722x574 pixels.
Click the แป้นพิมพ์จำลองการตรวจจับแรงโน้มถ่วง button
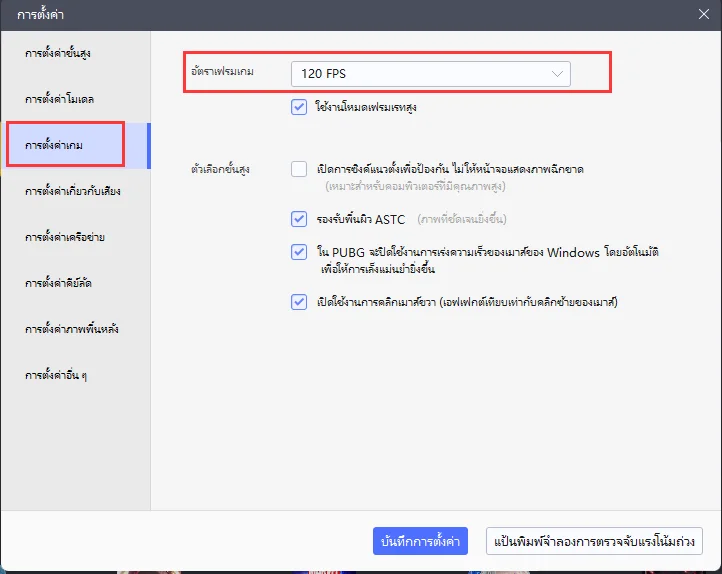click(x=594, y=541)
